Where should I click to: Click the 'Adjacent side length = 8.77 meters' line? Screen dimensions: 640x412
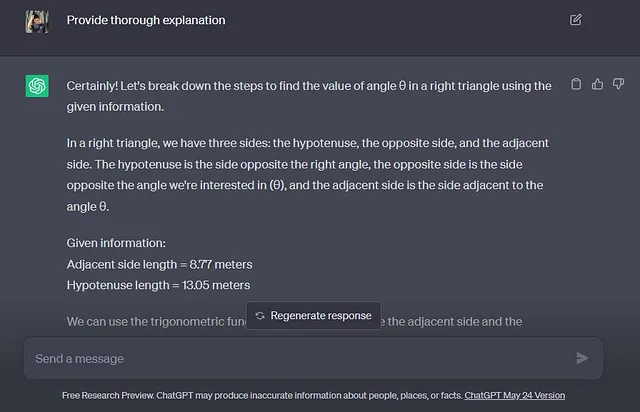[159, 264]
